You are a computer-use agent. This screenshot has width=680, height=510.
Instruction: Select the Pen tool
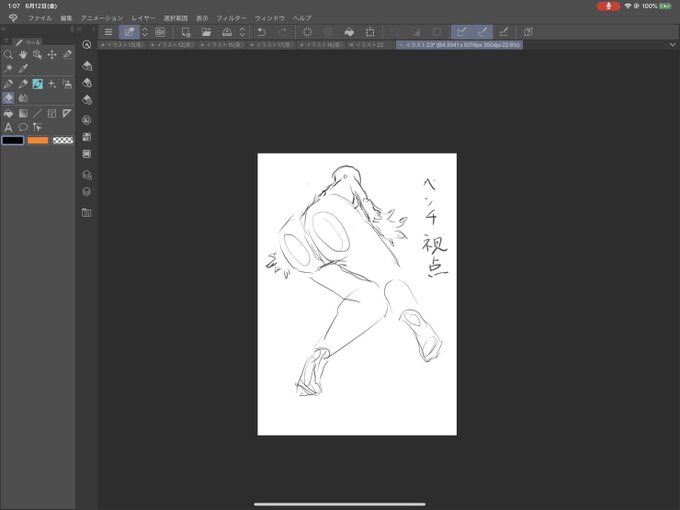pos(8,84)
